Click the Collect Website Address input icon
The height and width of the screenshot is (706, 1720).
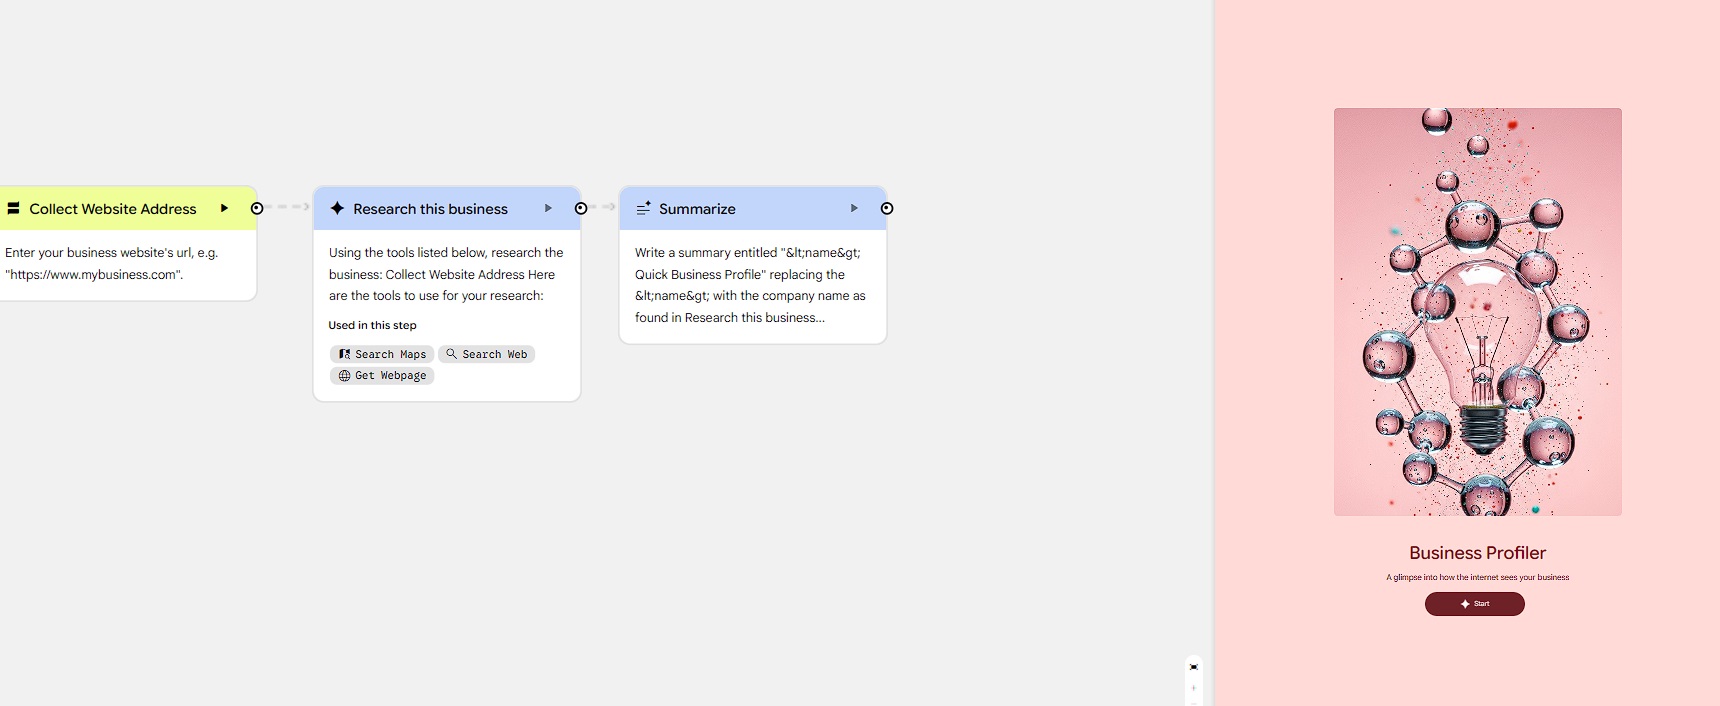tap(14, 208)
